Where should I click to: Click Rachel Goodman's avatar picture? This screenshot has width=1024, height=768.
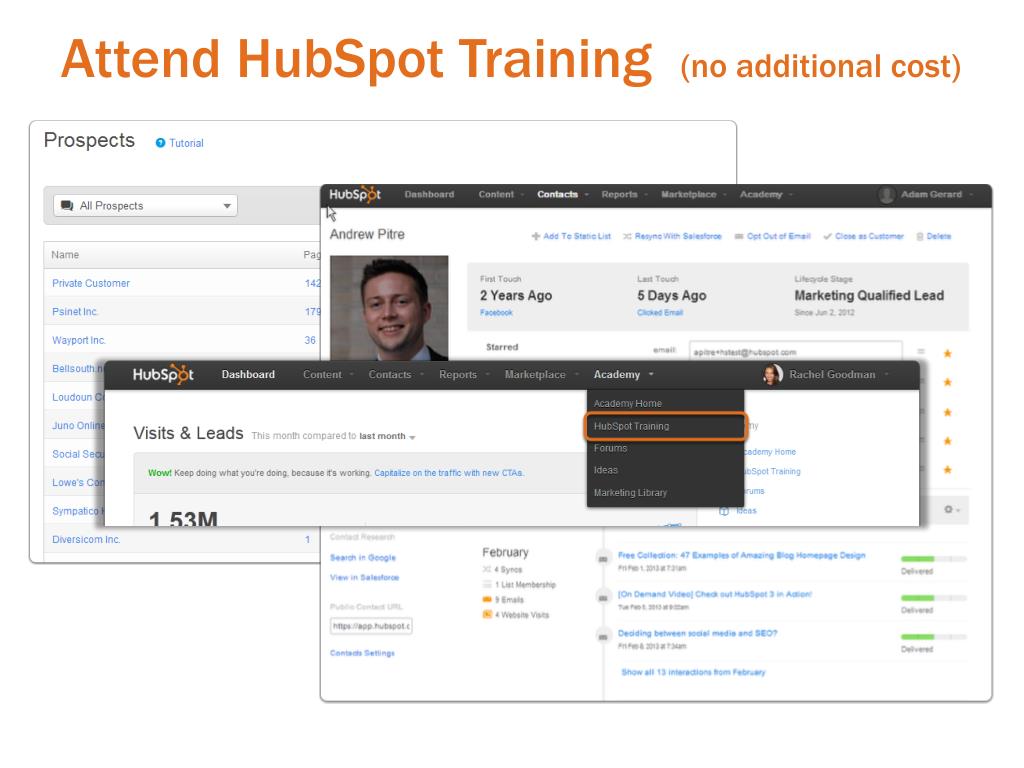click(x=773, y=374)
